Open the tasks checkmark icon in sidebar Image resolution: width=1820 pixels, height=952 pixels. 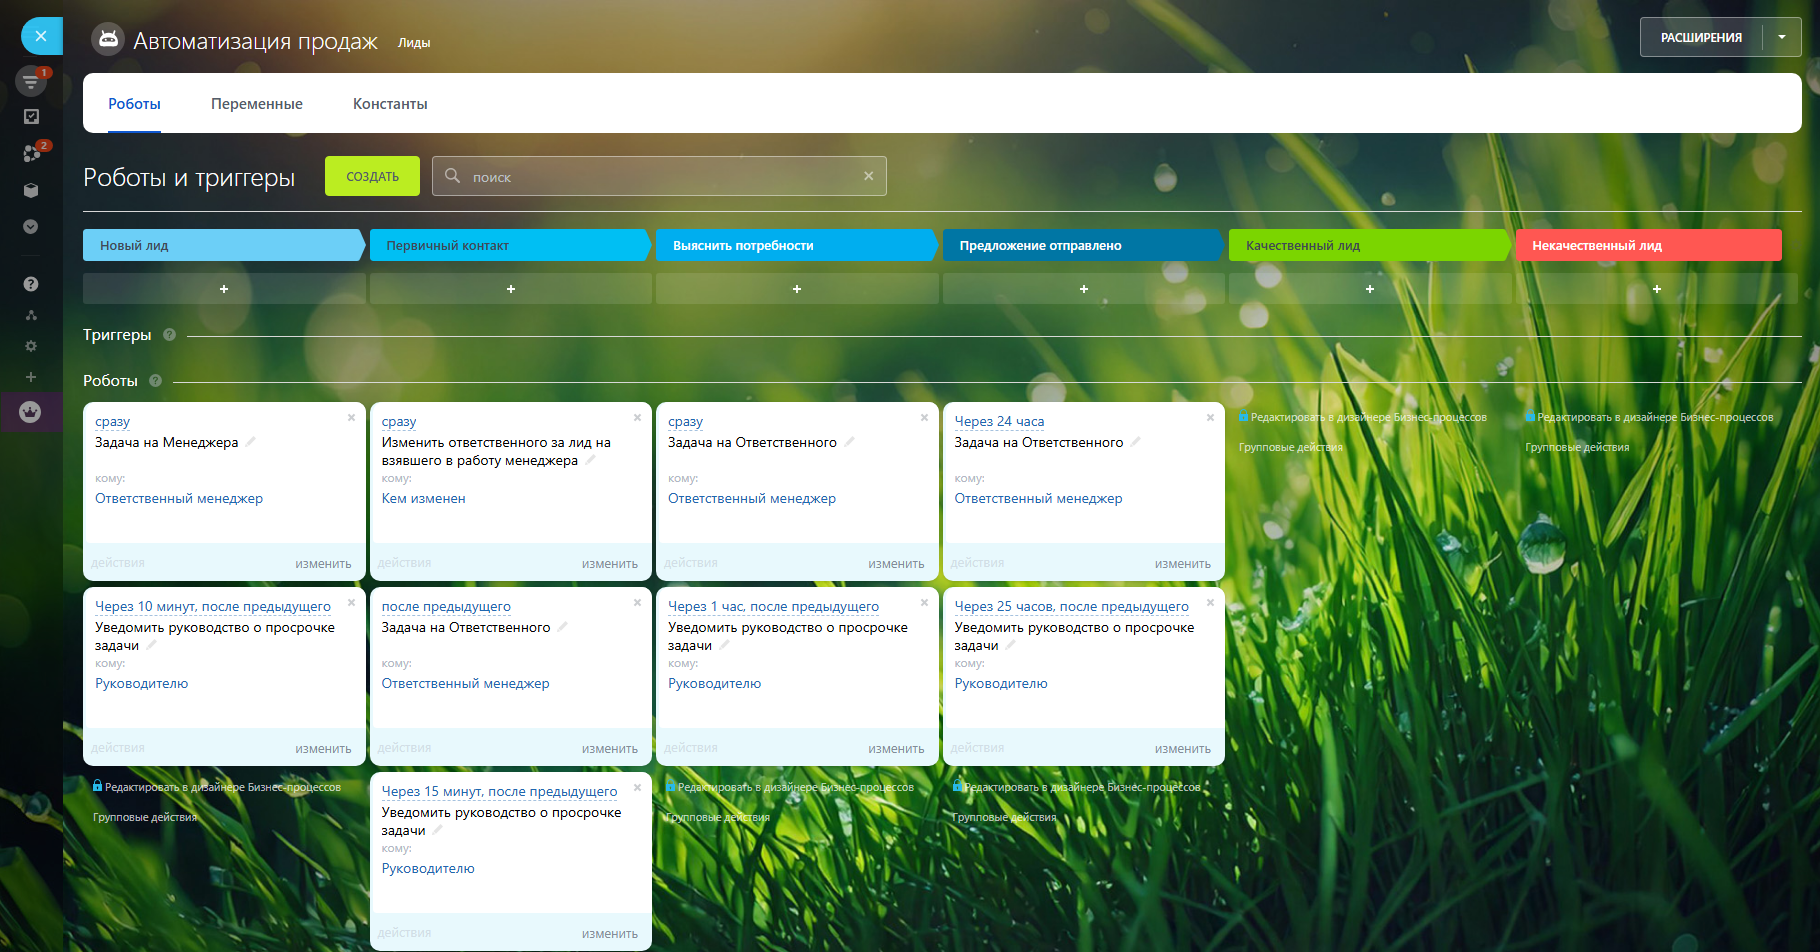tap(31, 117)
